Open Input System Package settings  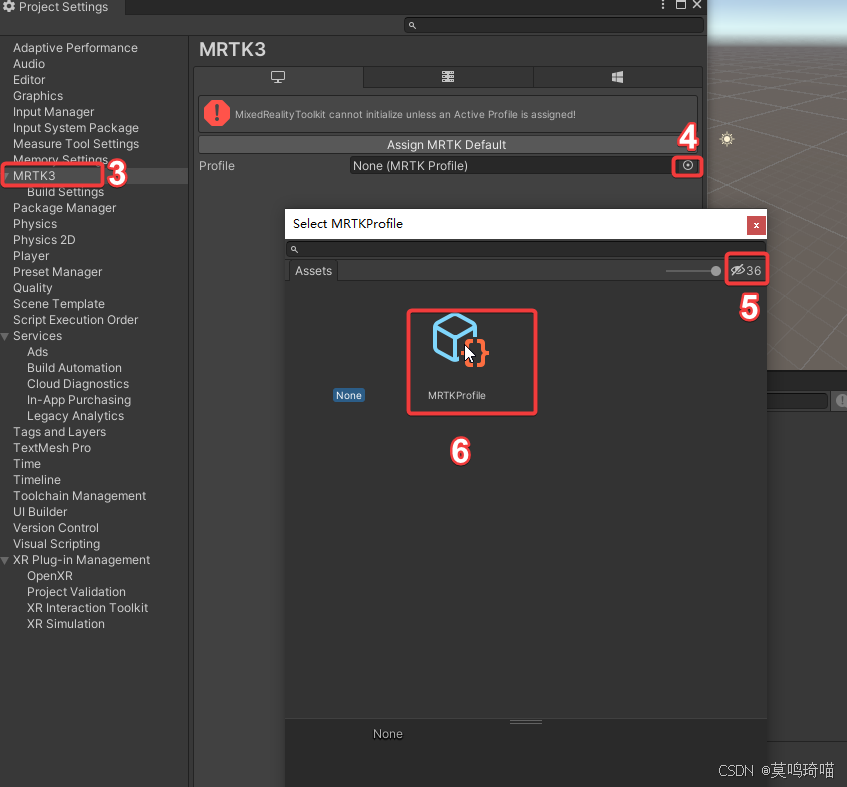click(x=76, y=128)
